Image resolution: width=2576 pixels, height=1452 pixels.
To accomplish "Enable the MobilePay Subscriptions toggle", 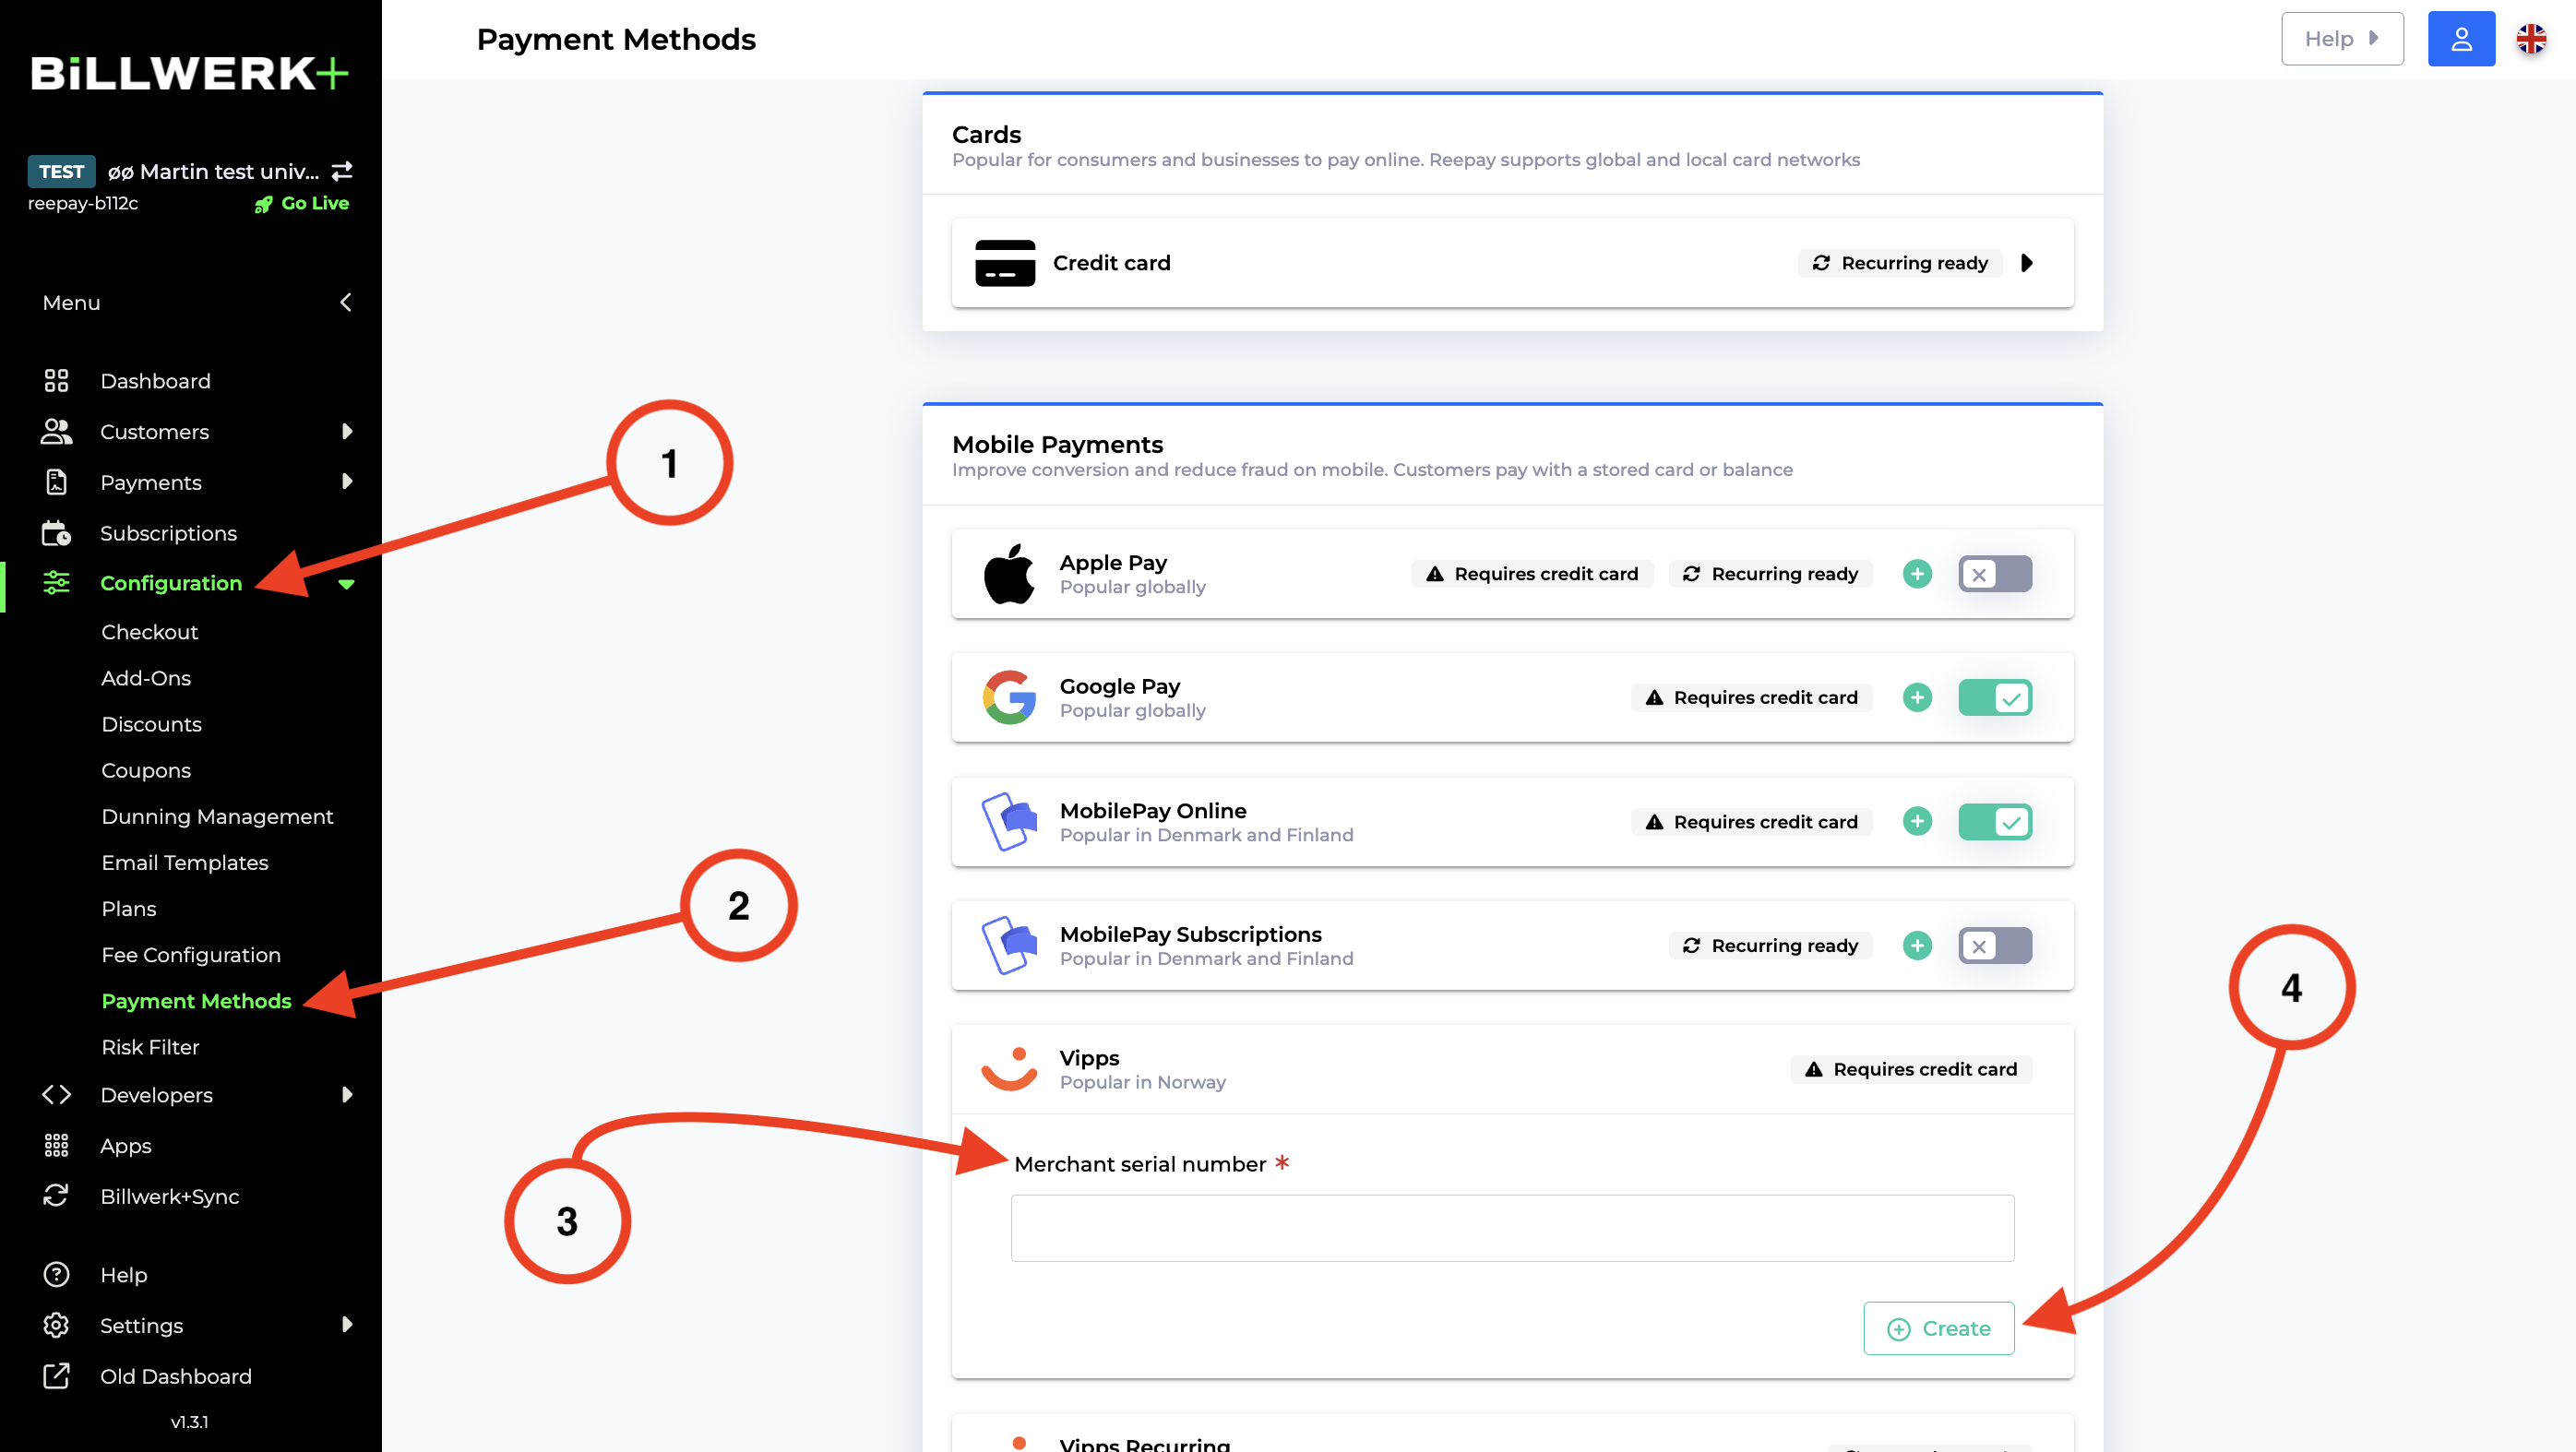I will coord(1995,945).
